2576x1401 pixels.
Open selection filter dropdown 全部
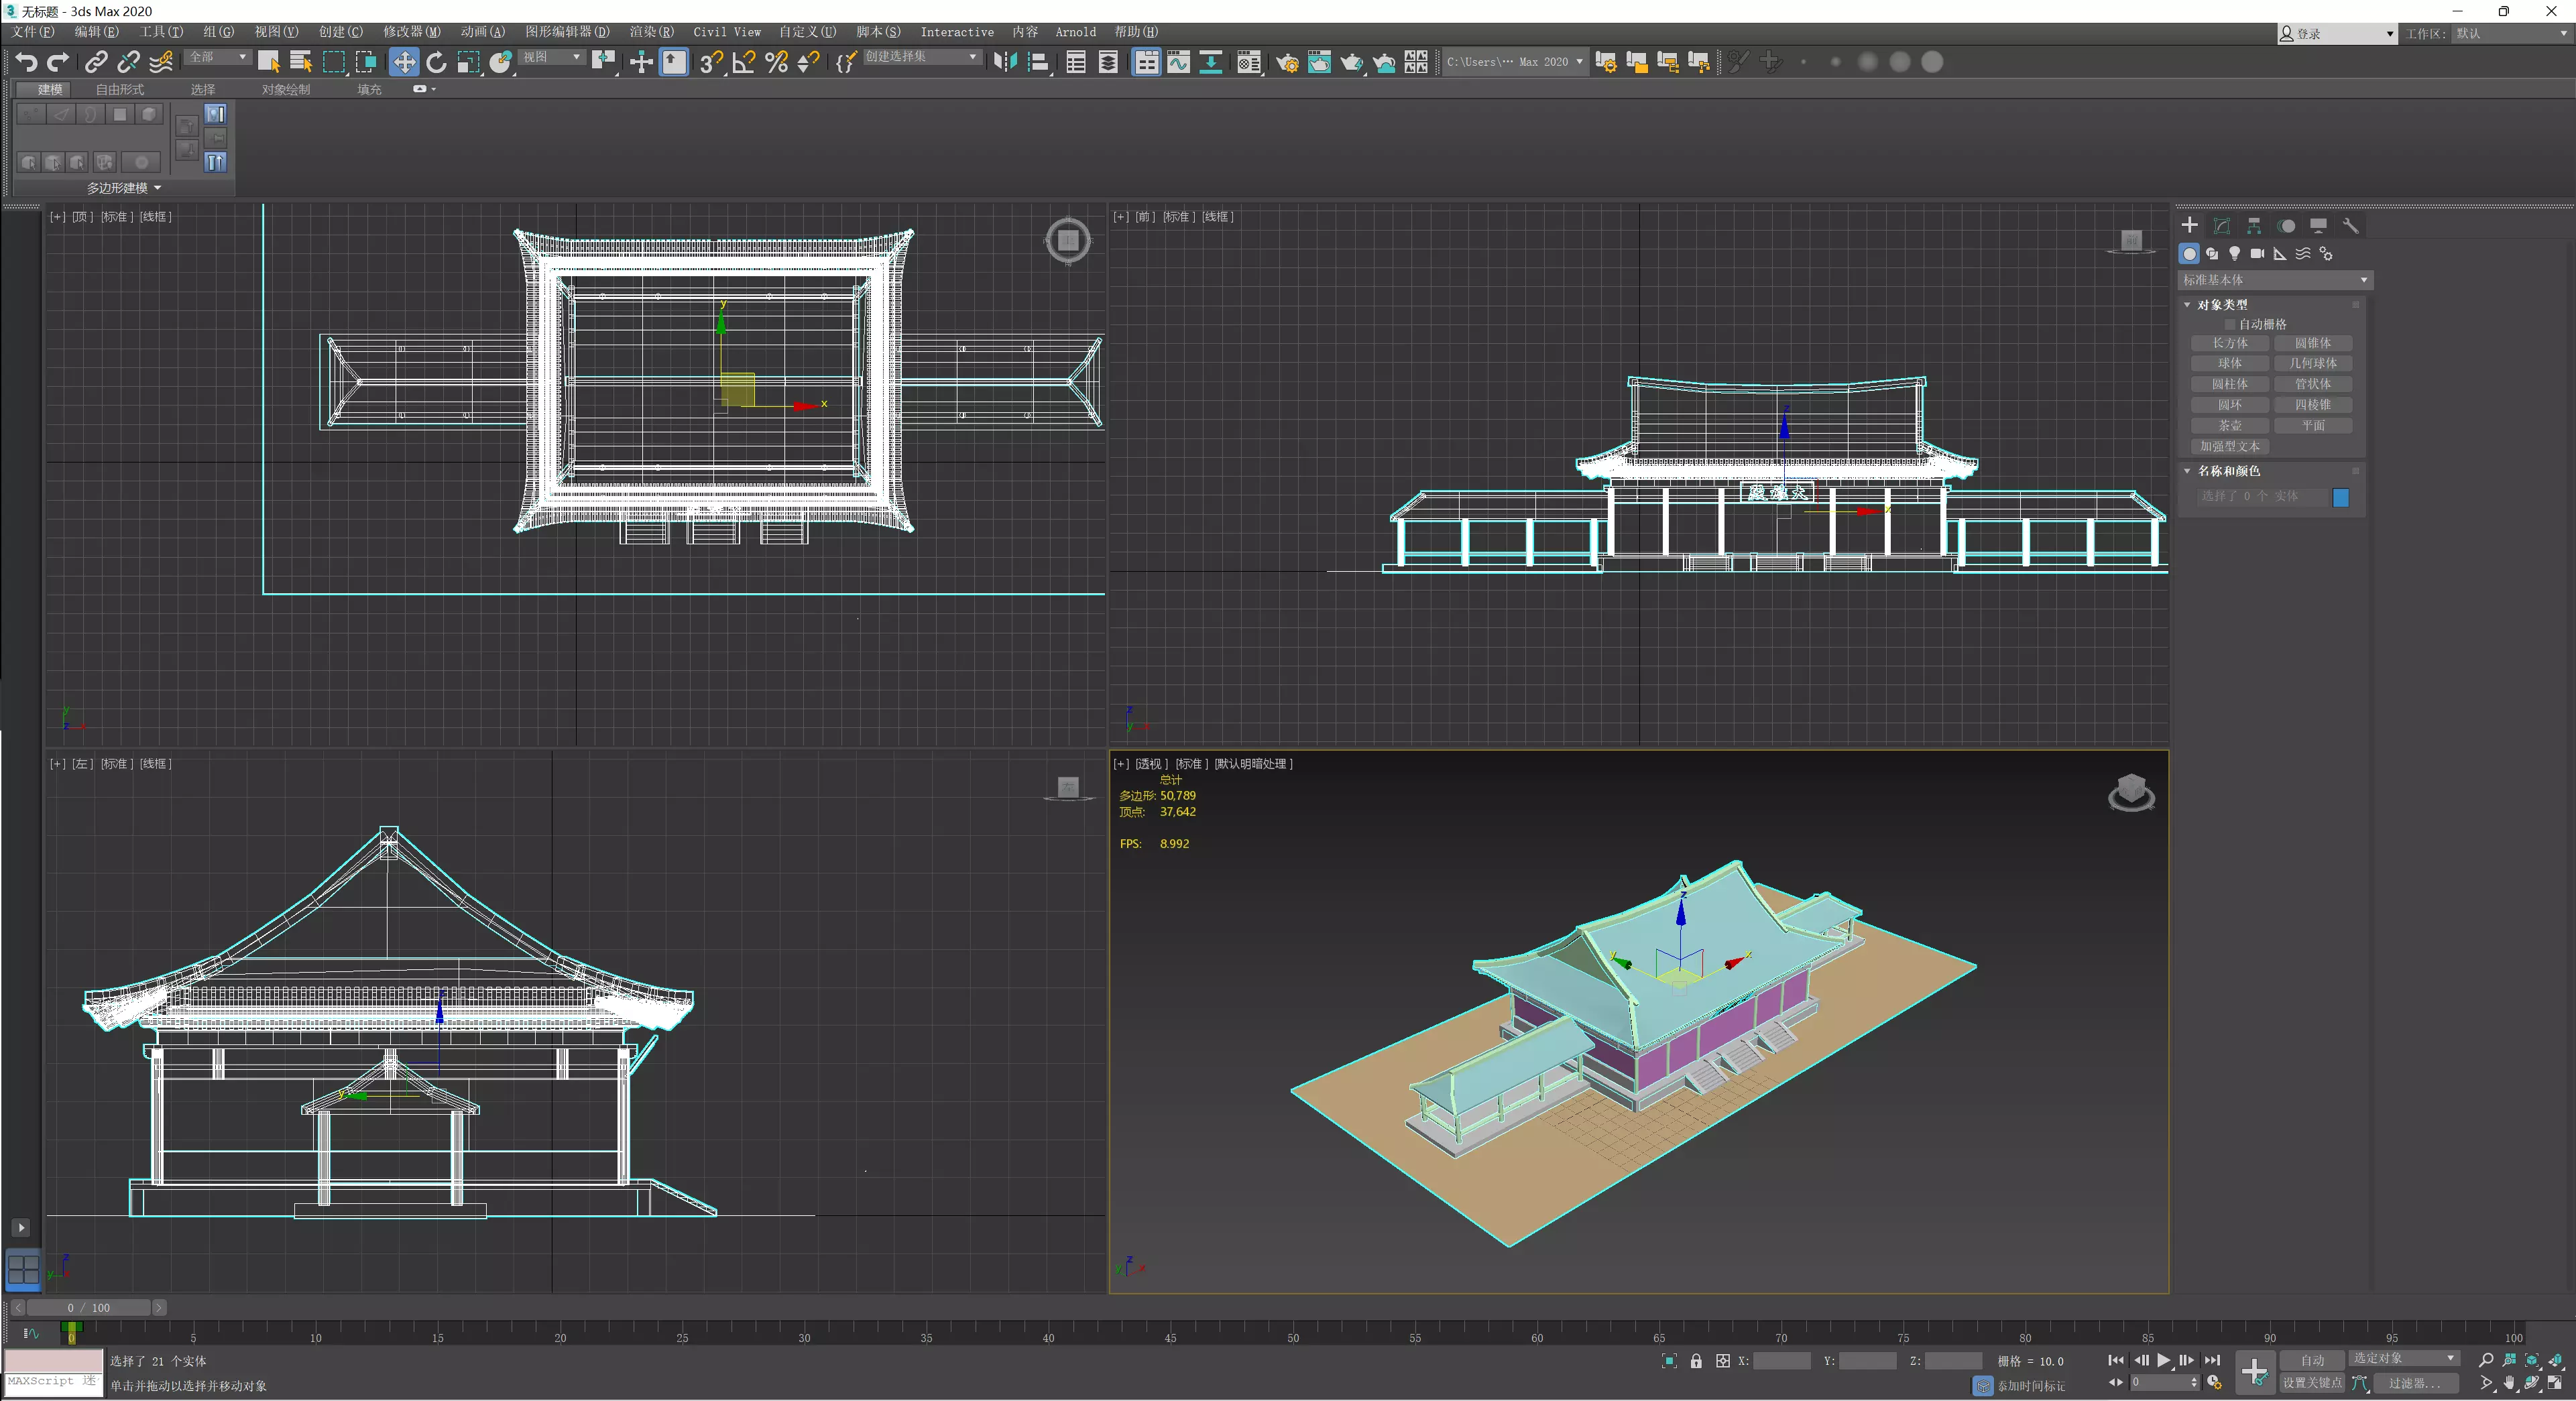[217, 57]
